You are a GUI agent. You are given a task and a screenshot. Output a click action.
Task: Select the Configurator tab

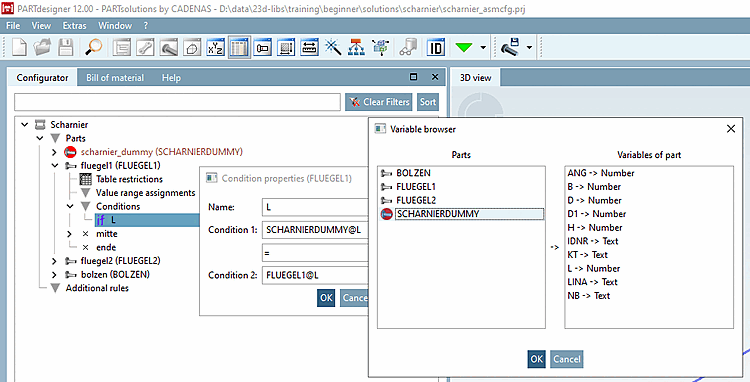coord(42,77)
